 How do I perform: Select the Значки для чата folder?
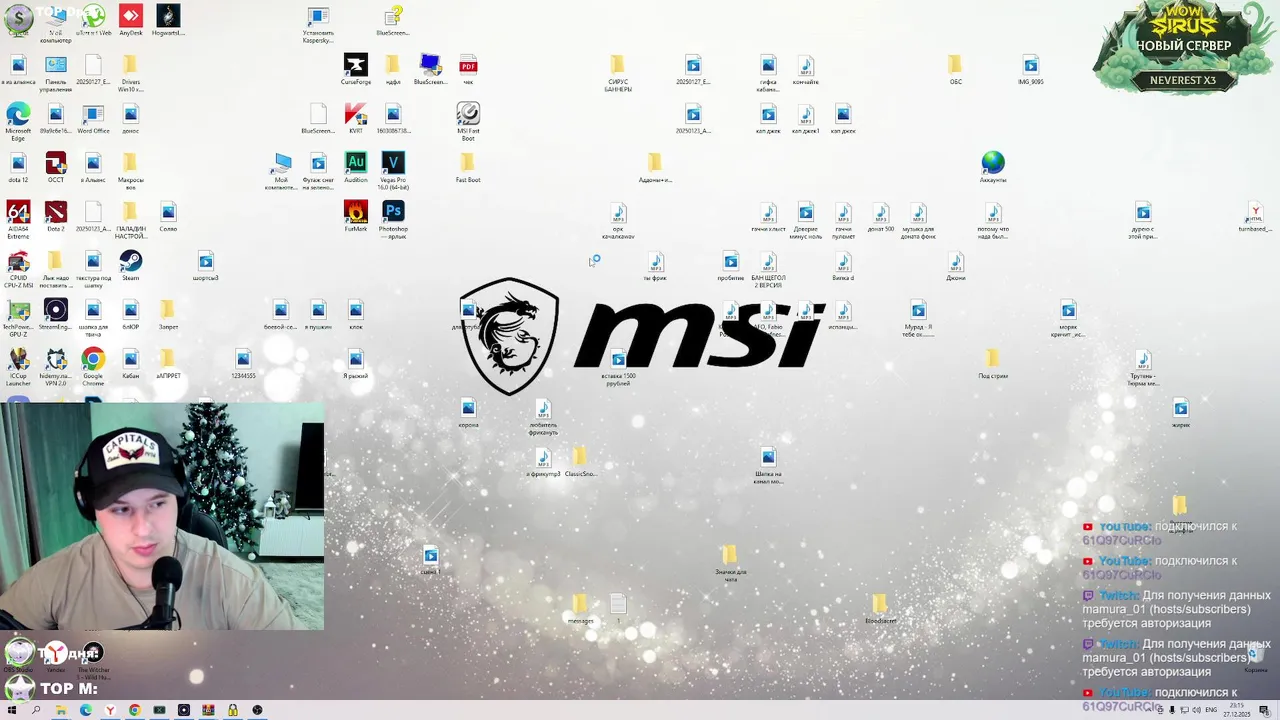tap(730, 563)
